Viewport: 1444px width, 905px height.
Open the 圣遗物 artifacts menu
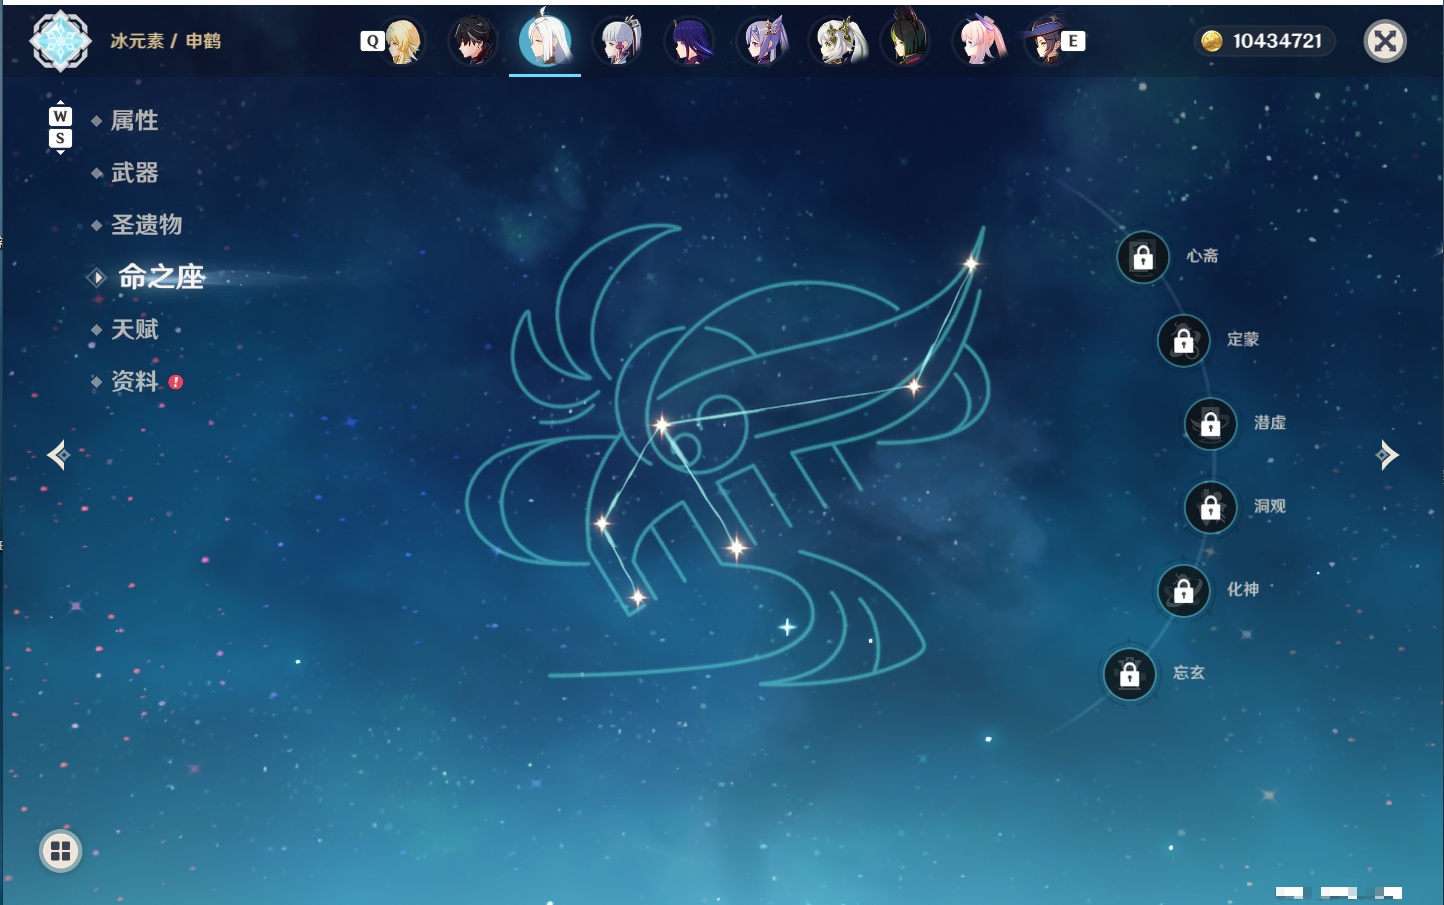[x=146, y=225]
